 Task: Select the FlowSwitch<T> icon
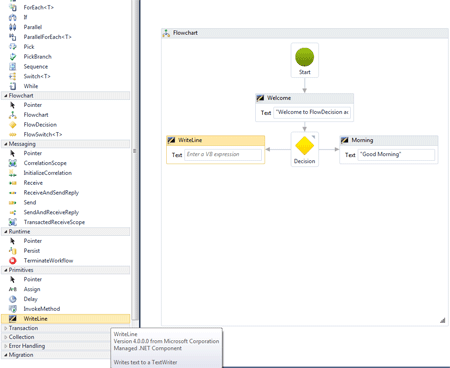13,134
